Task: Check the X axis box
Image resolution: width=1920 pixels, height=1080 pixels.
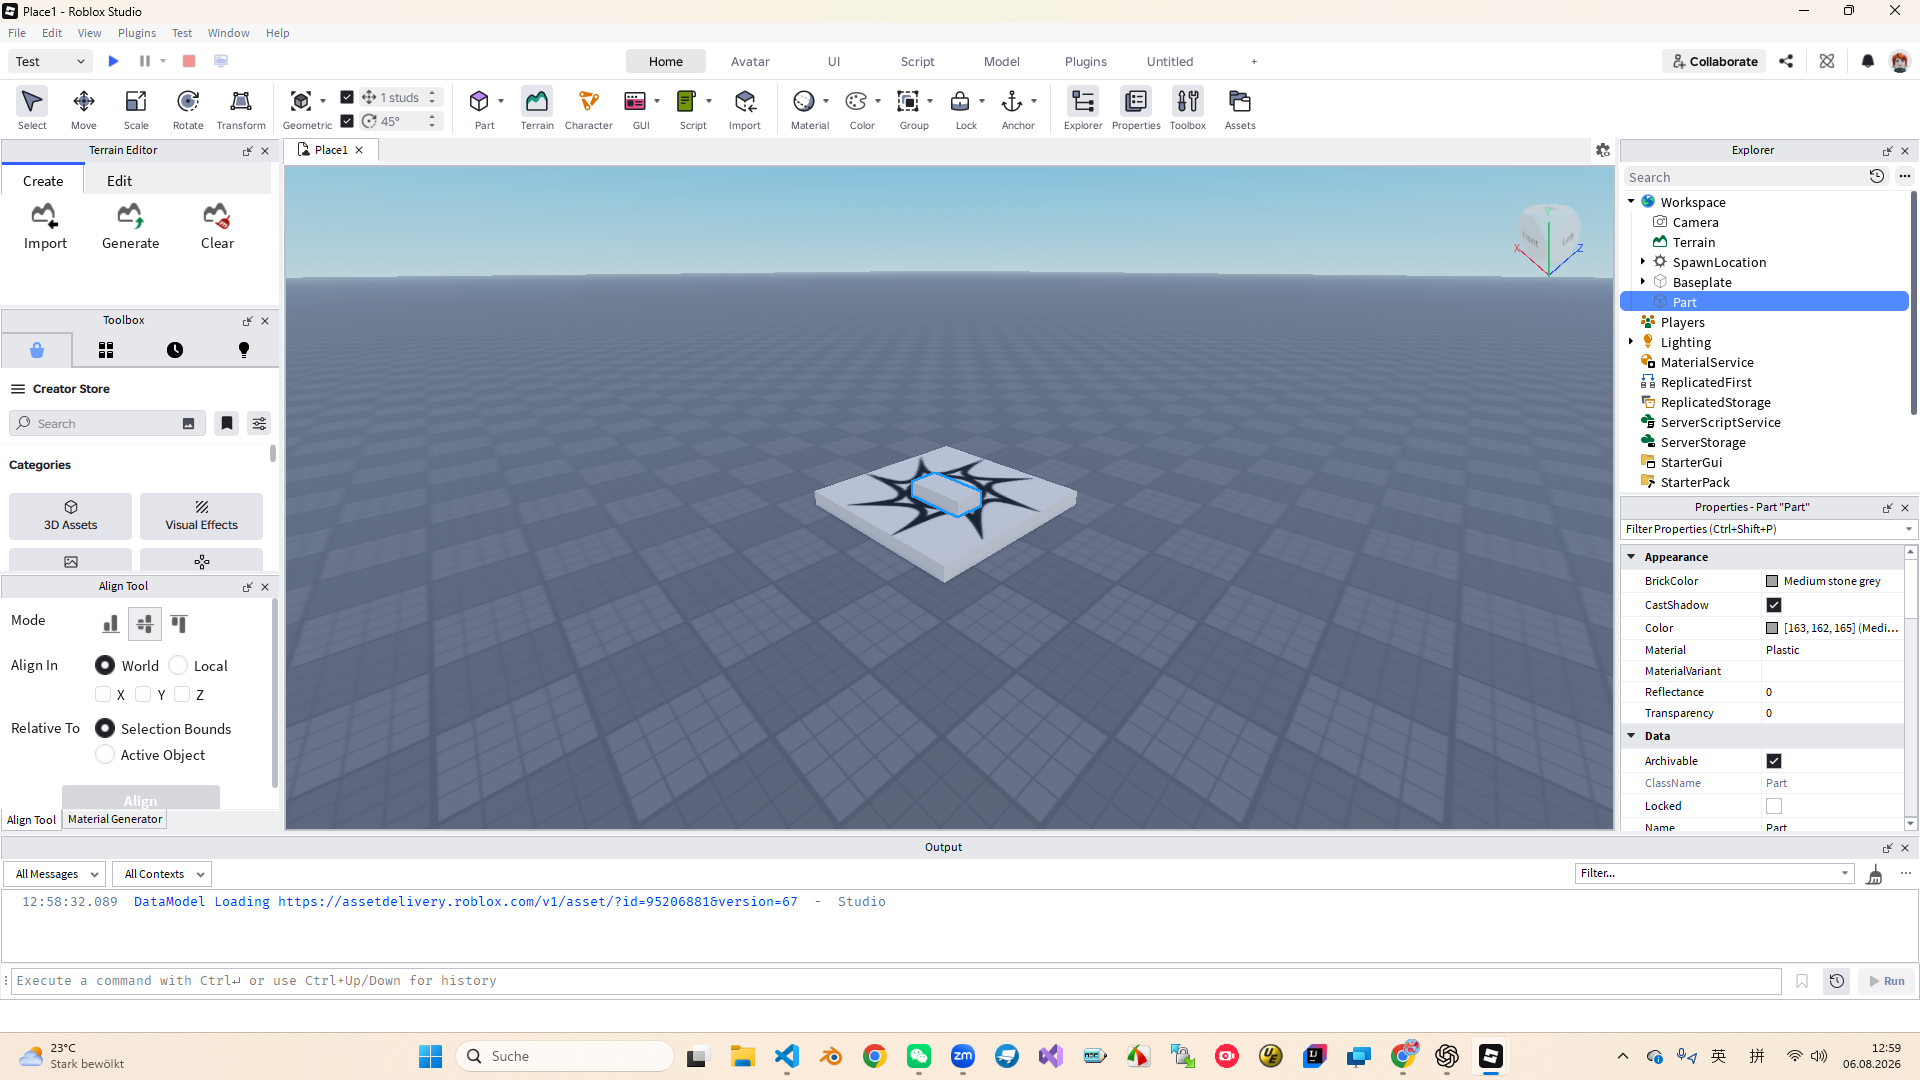Action: coord(103,694)
